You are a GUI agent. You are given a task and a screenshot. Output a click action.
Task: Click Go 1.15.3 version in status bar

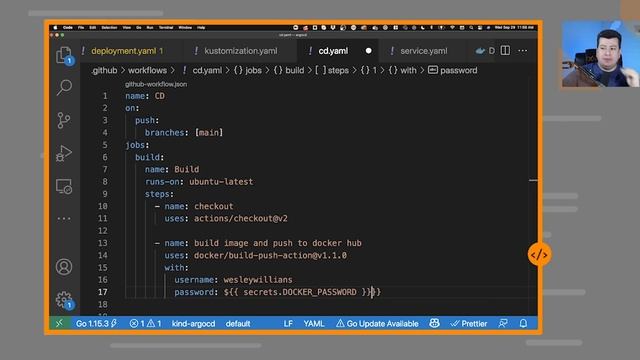[x=96, y=324]
